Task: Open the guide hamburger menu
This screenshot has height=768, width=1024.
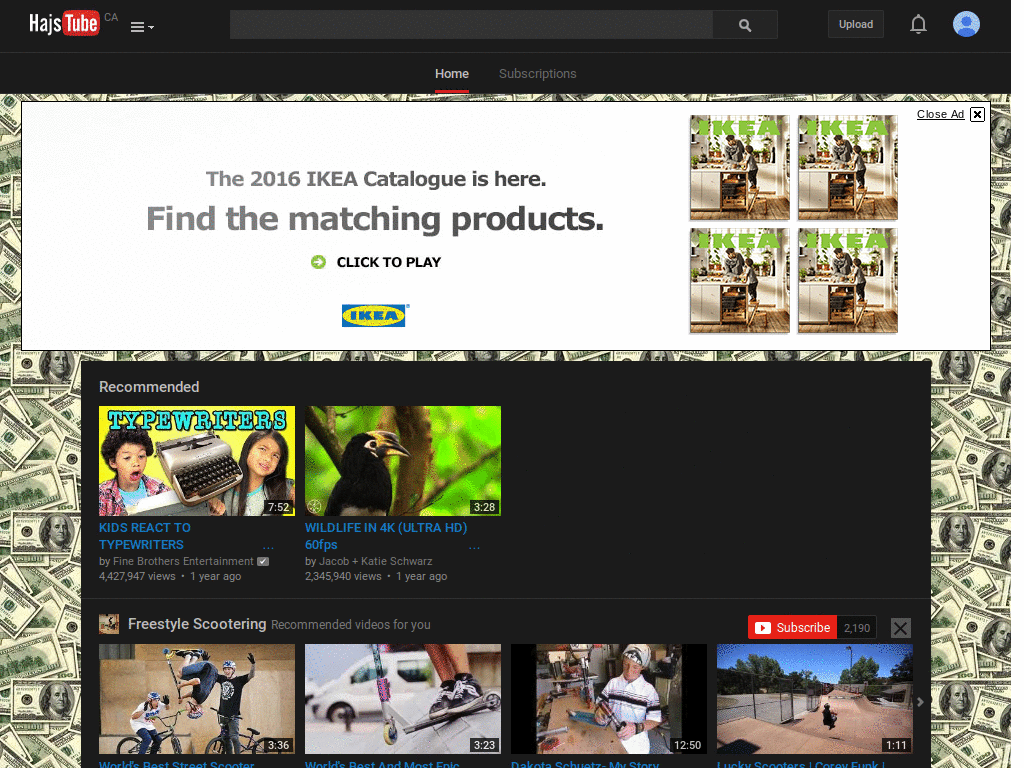Action: click(x=142, y=27)
